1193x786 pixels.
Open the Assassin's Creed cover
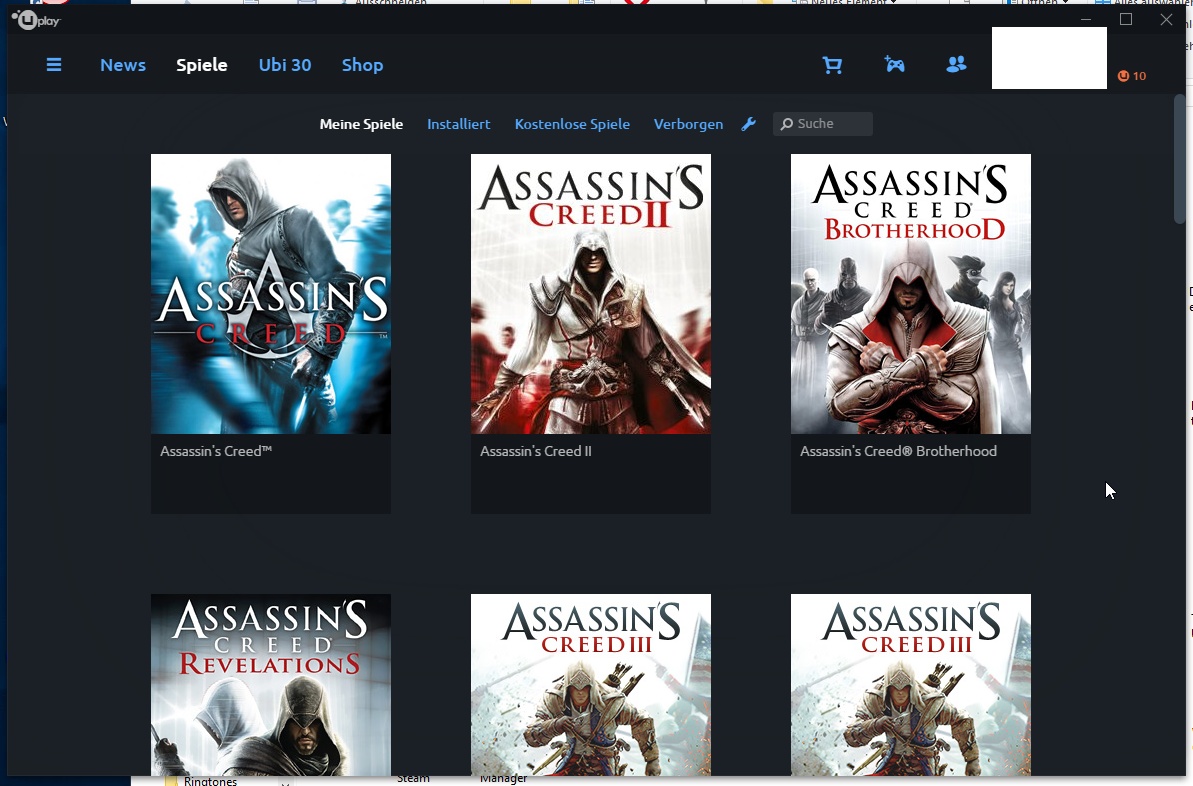(271, 294)
